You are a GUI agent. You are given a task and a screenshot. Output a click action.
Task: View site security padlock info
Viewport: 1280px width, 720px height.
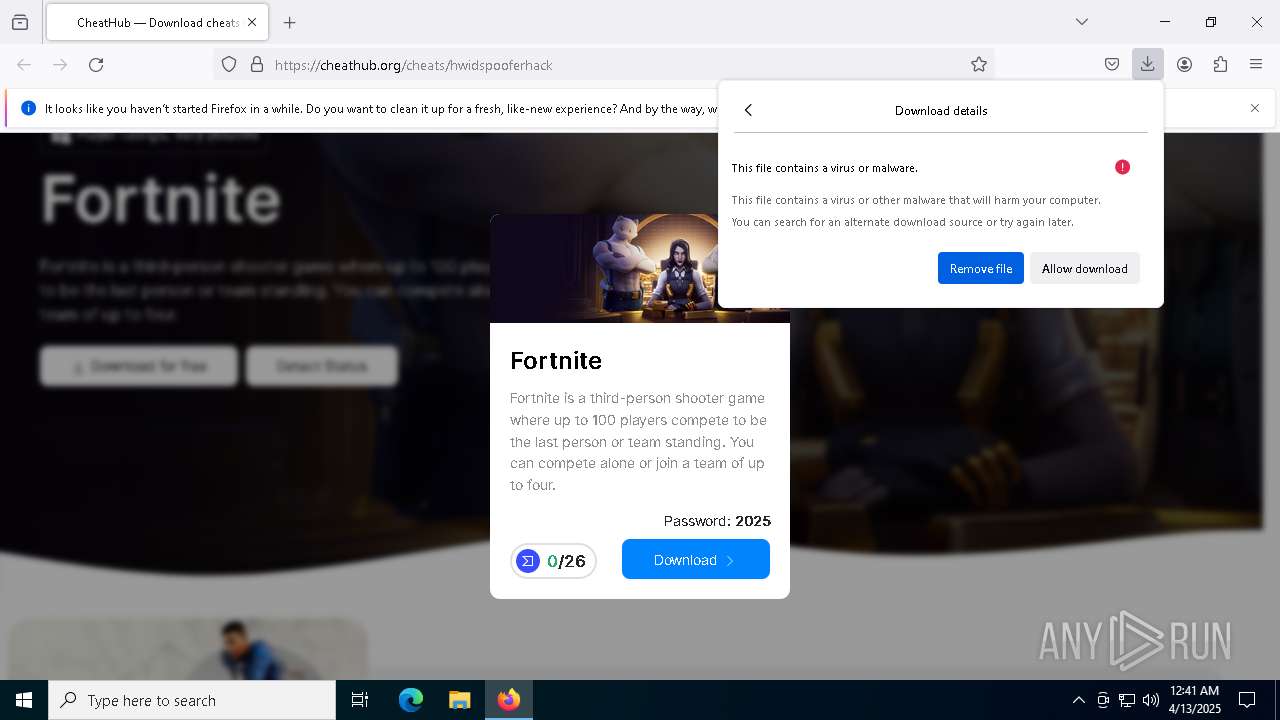pos(257,64)
